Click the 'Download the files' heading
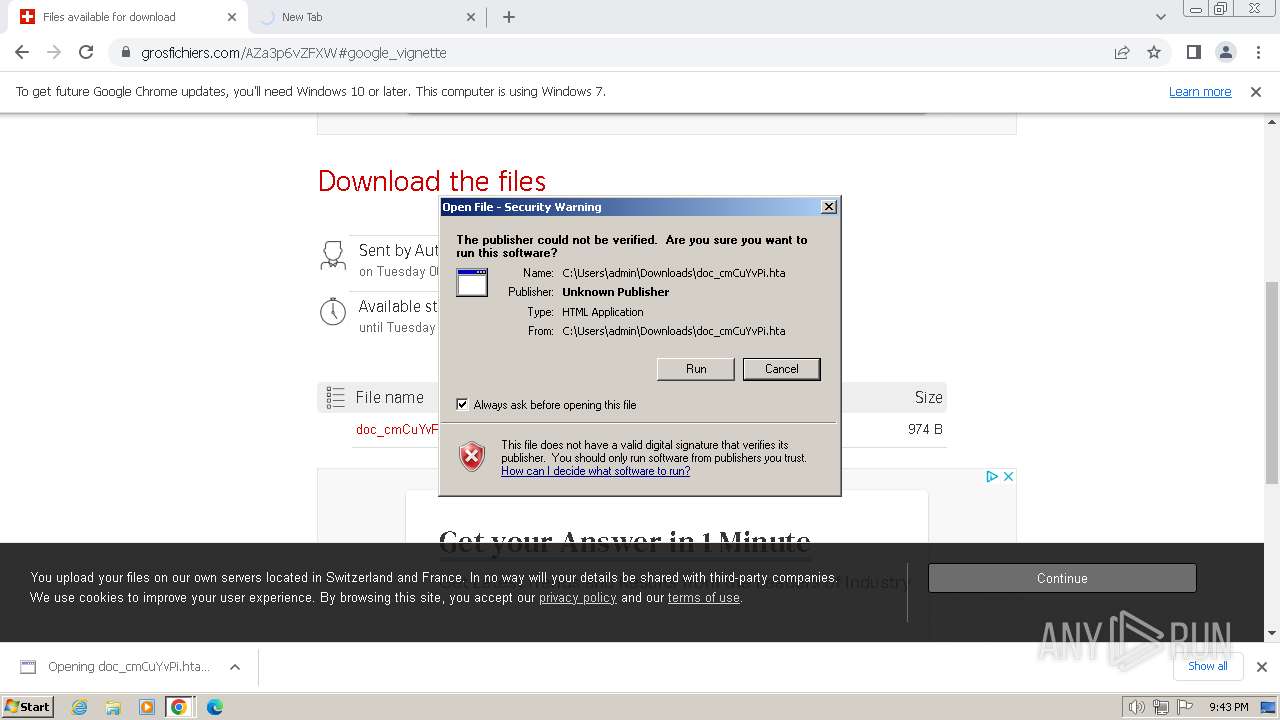Screen dimensions: 1280x720 [x=432, y=181]
